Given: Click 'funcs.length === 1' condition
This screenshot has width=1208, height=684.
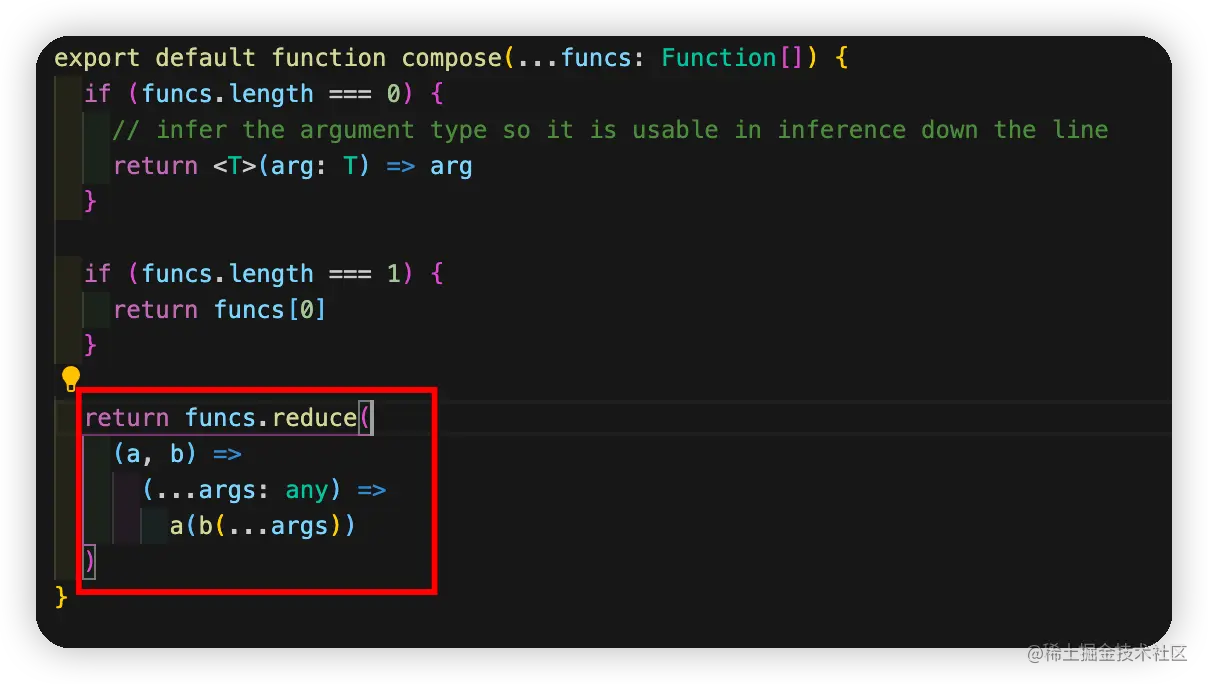Looking at the screenshot, I should [x=270, y=274].
